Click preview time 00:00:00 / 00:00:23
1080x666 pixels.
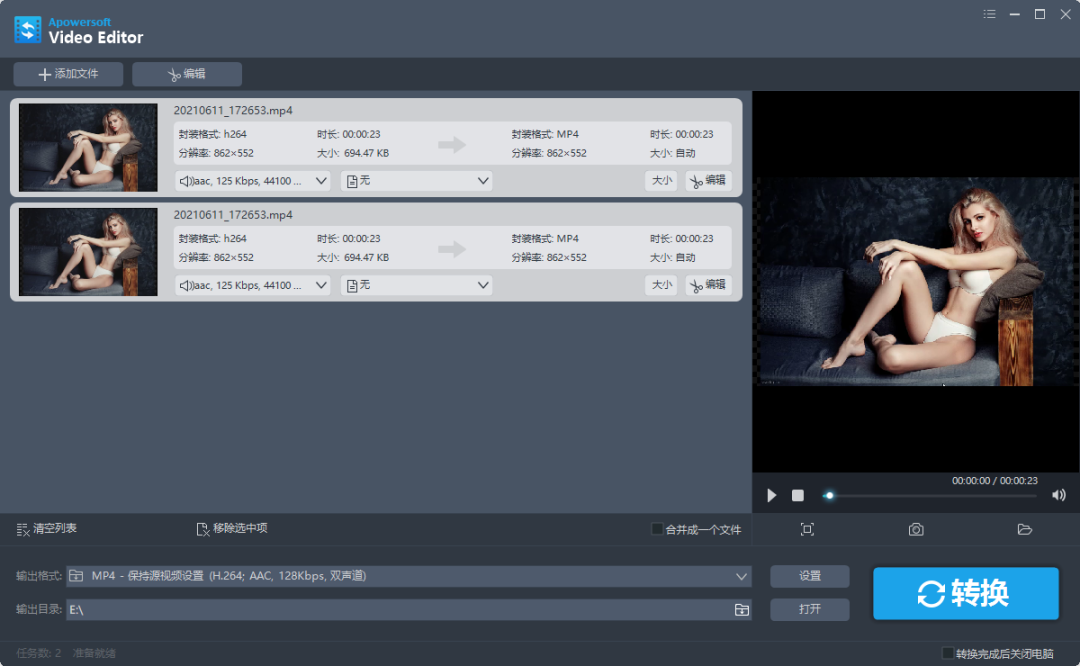tap(995, 481)
